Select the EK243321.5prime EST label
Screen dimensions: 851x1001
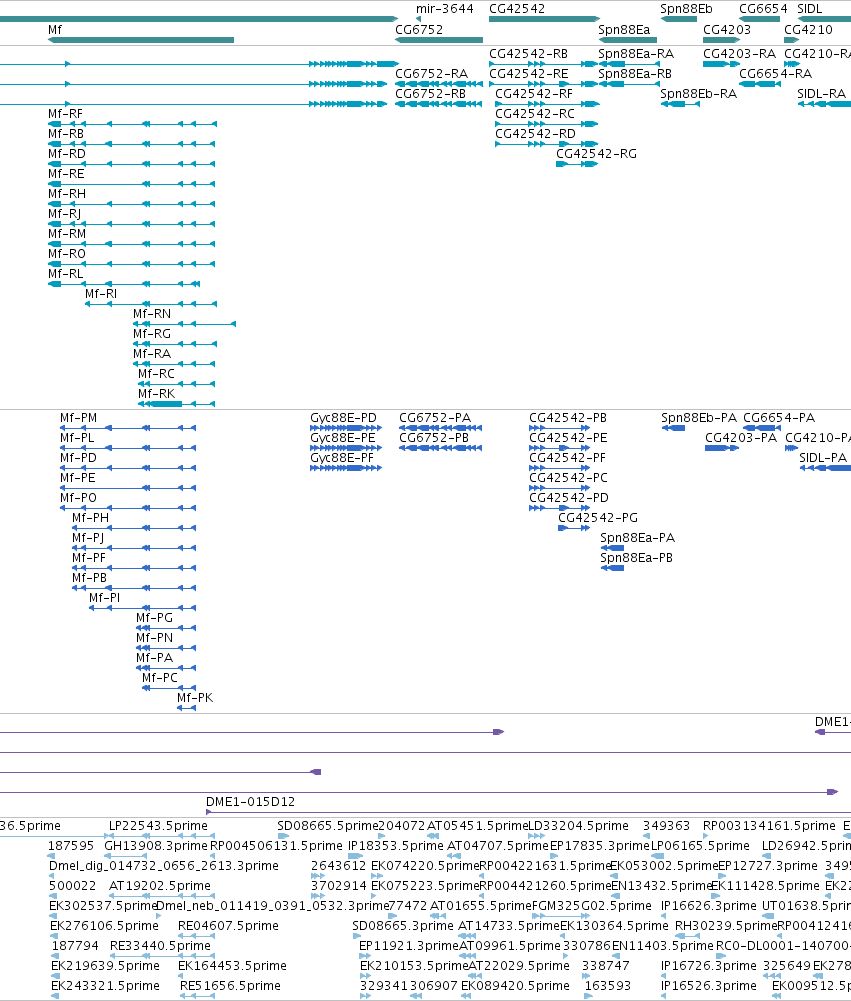[x=105, y=986]
